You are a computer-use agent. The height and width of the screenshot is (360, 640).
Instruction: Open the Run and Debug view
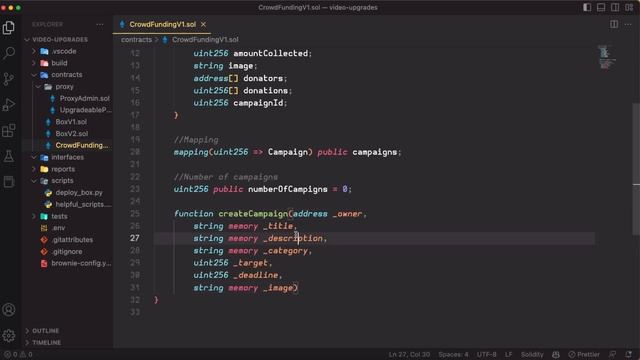coord(9,104)
